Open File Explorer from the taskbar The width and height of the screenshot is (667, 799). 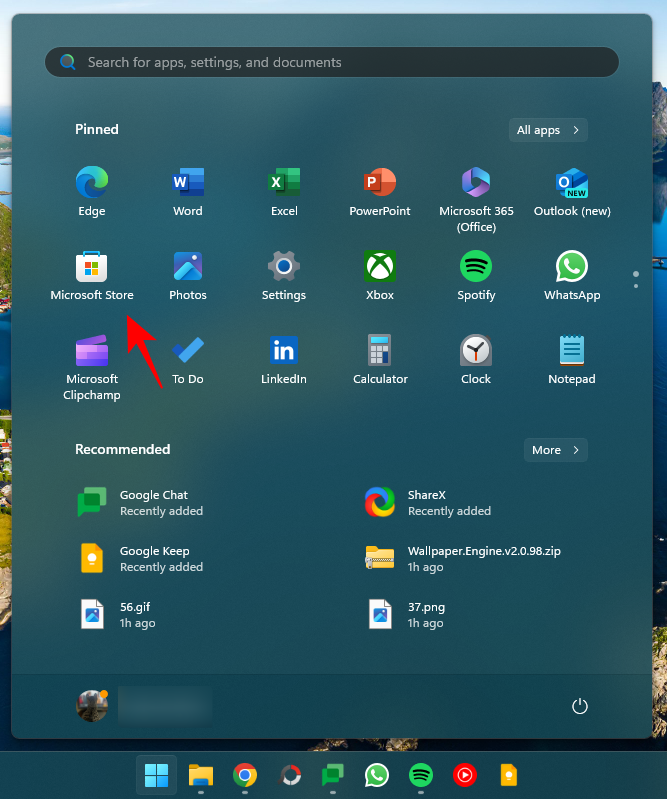[201, 776]
